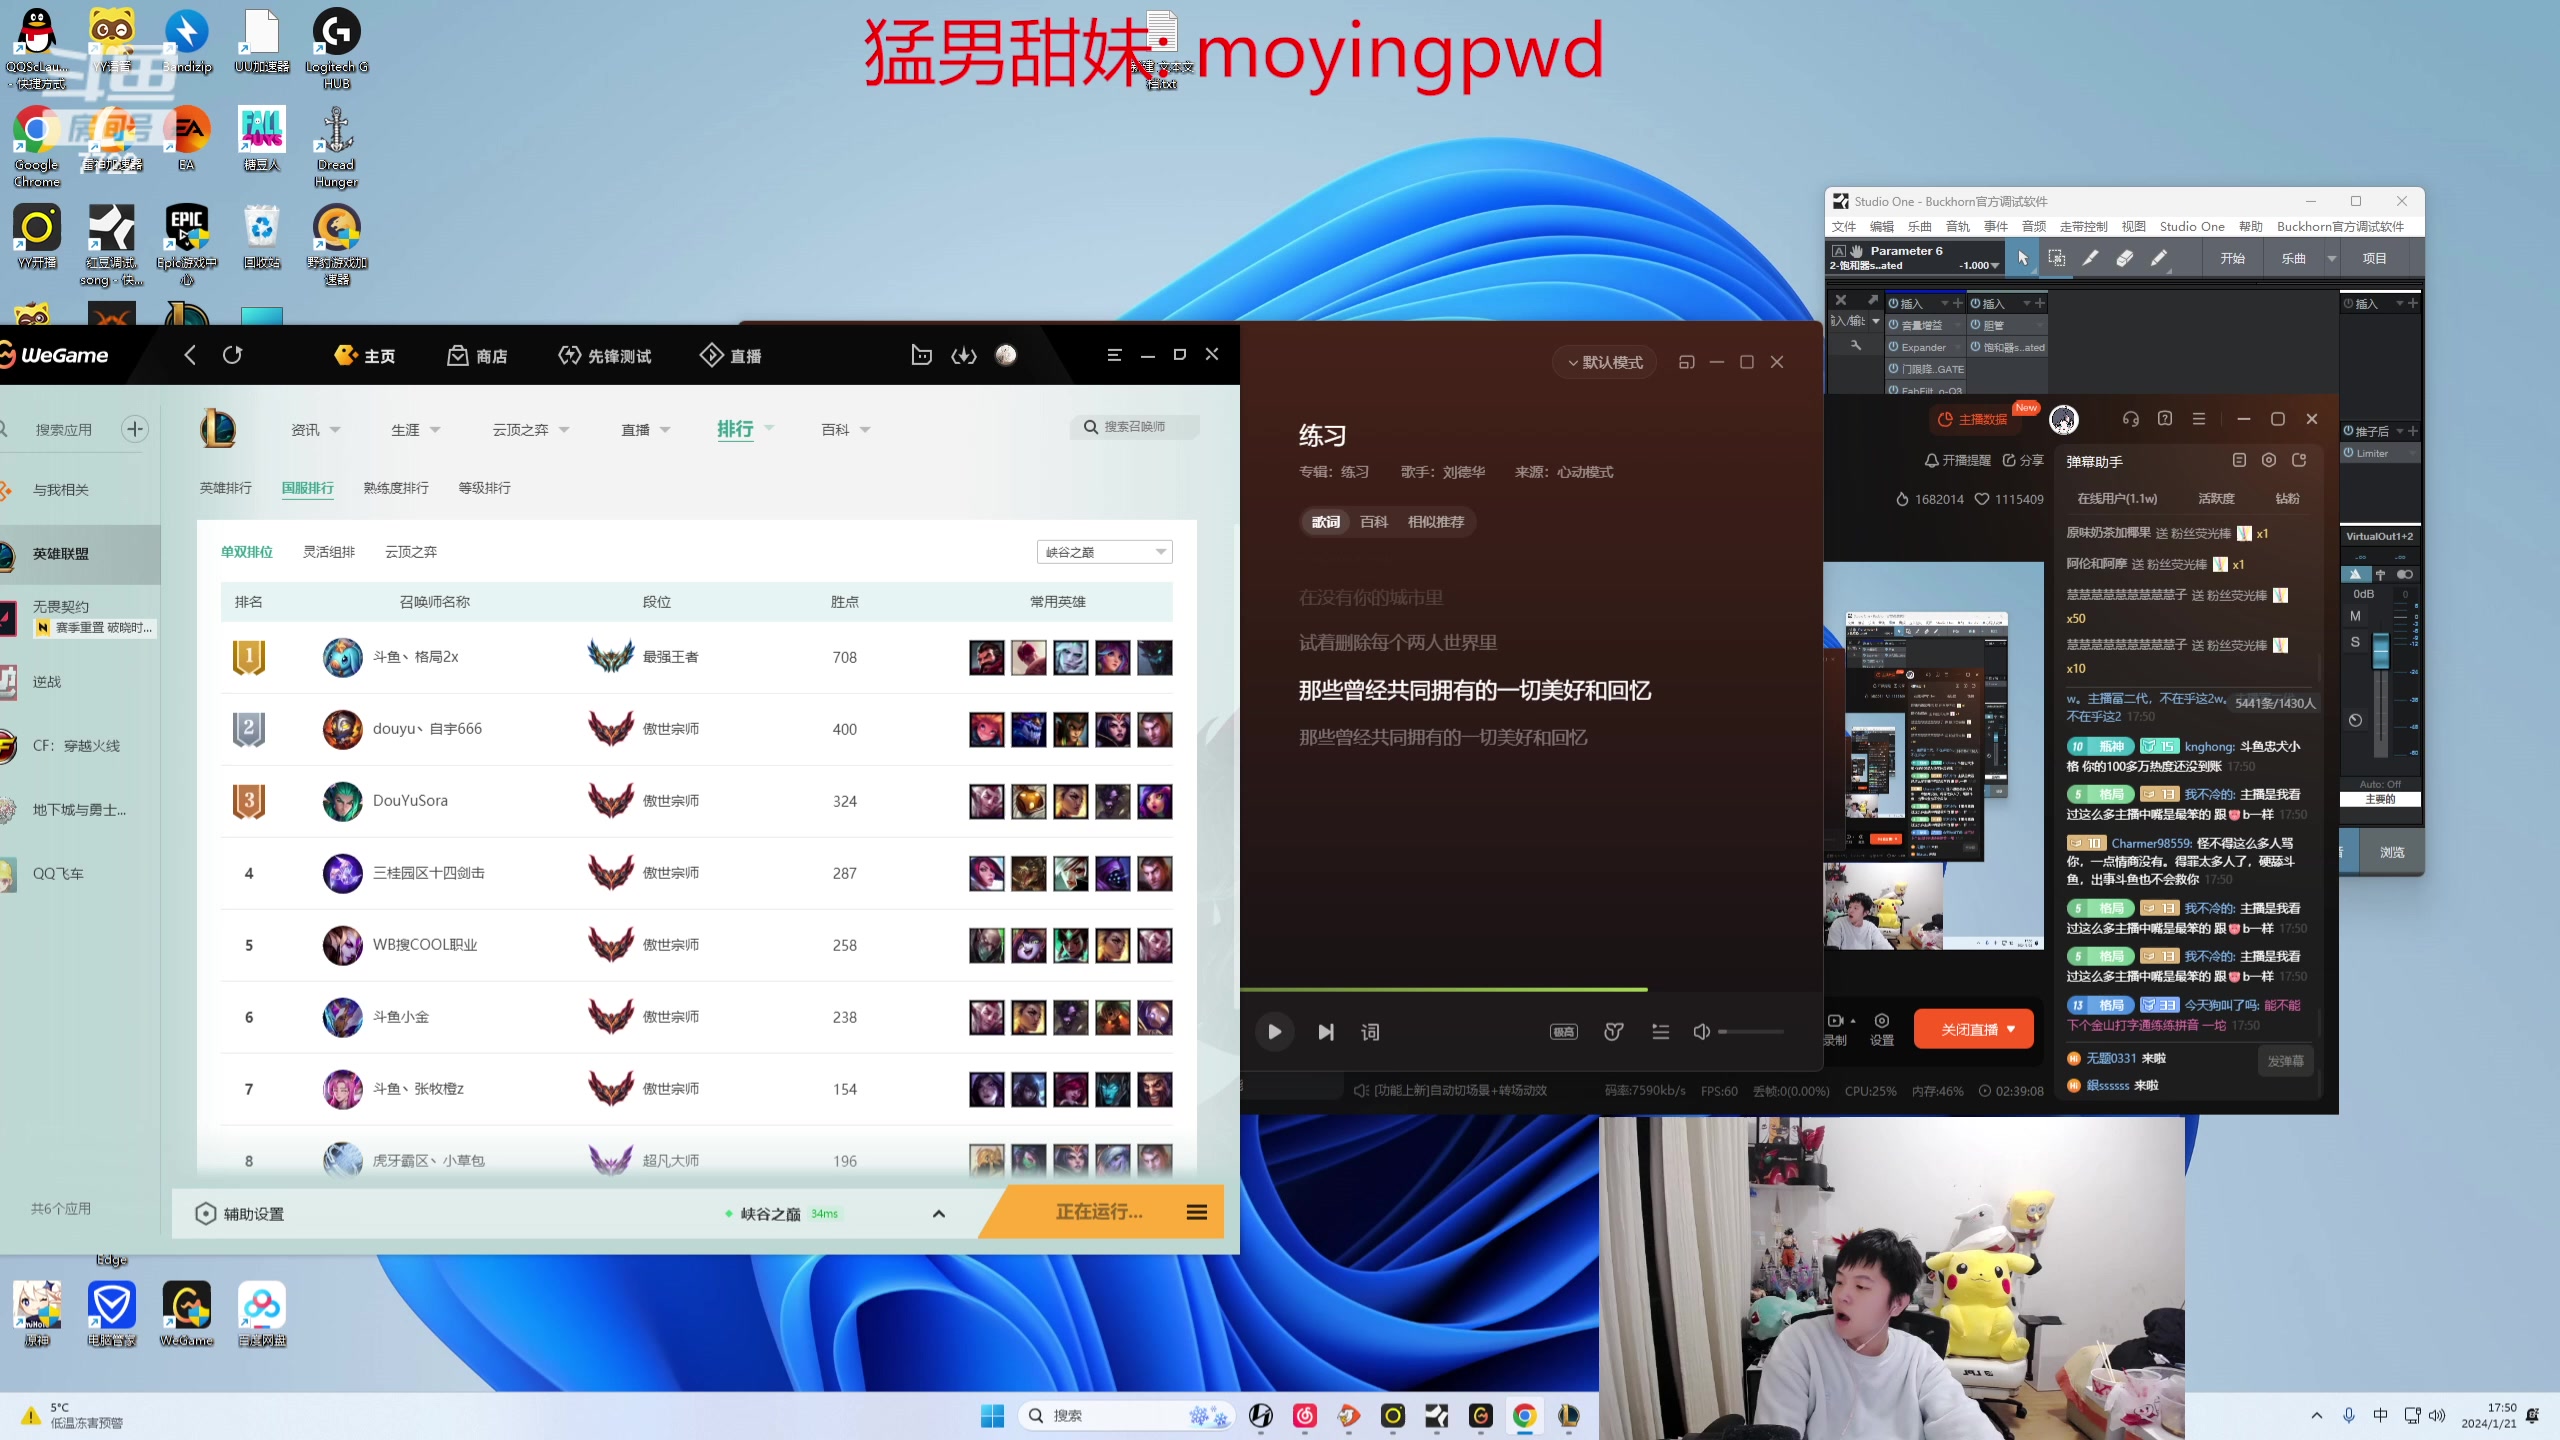Toggle stereo link mode on VirtualOut1+2
Screen dimensions: 2560x1440
[2405, 574]
